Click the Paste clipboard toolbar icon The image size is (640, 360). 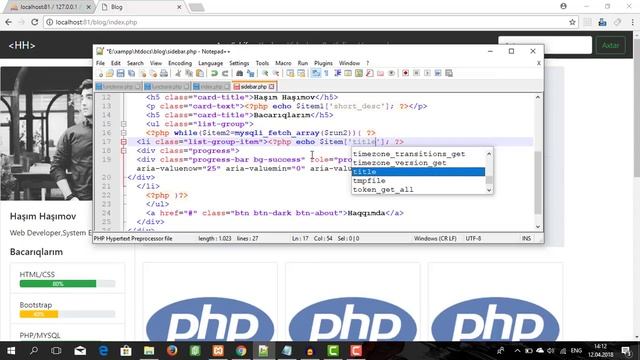pos(200,73)
